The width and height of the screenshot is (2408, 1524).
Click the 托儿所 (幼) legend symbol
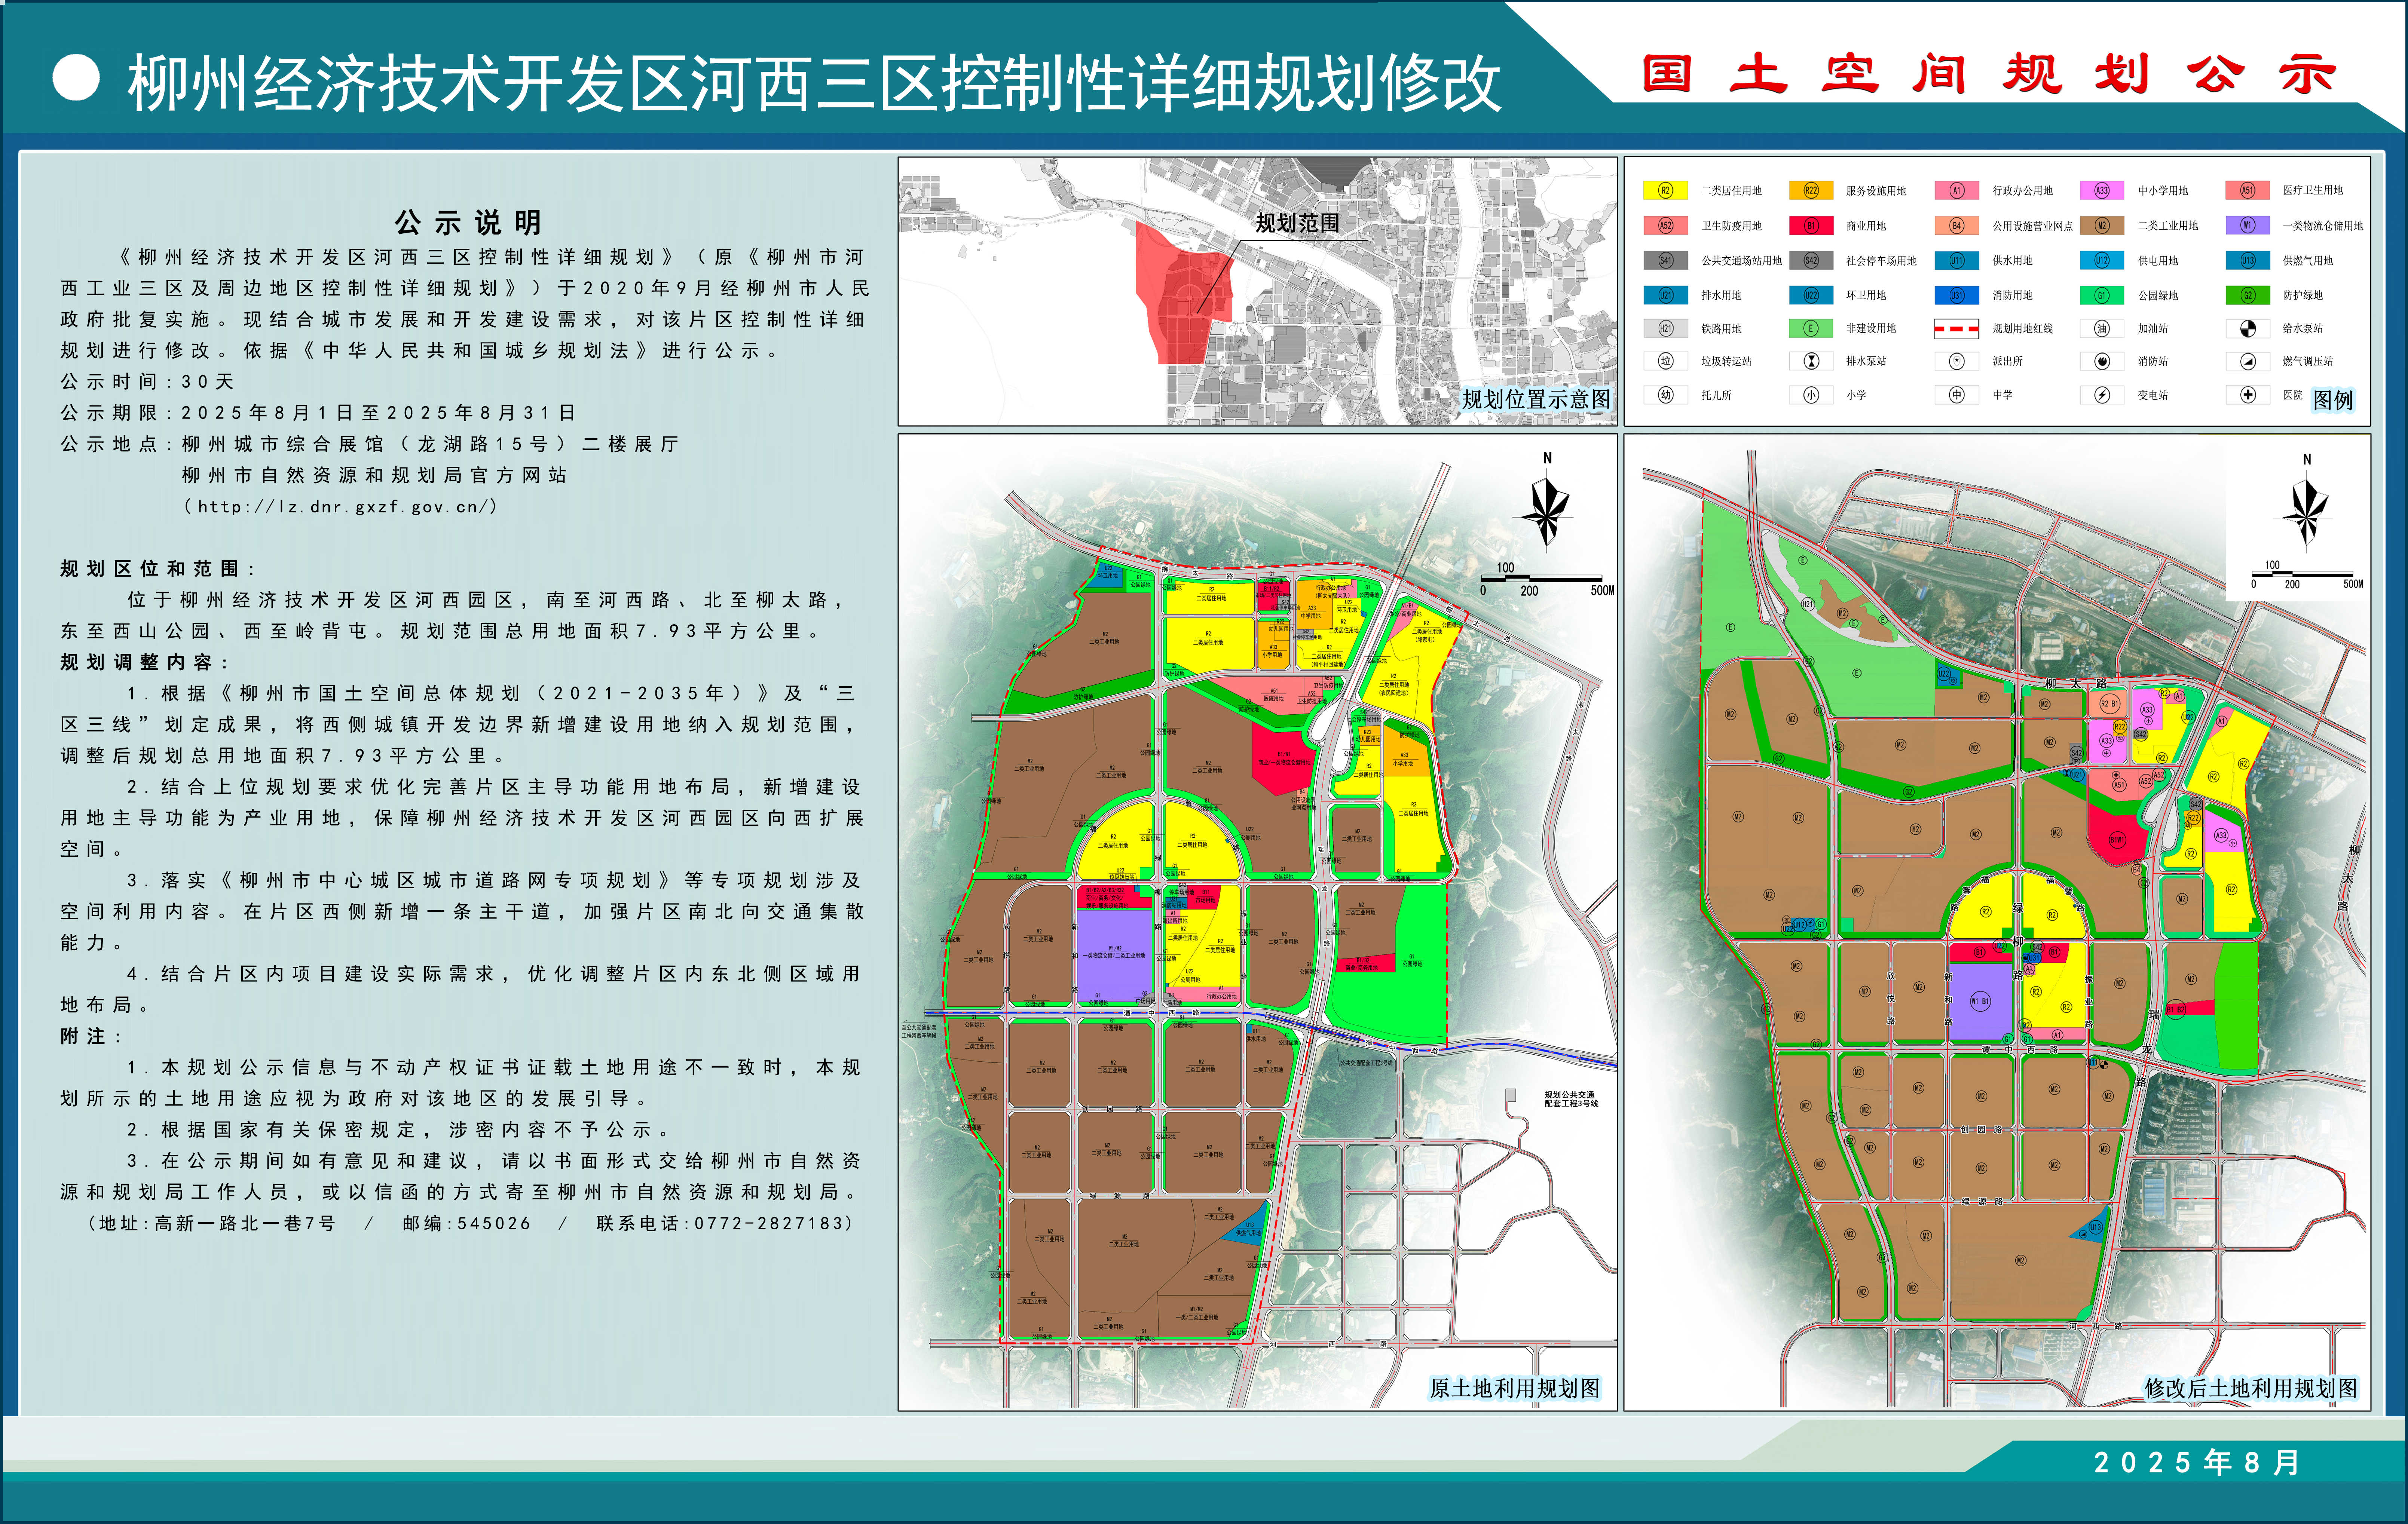1666,395
